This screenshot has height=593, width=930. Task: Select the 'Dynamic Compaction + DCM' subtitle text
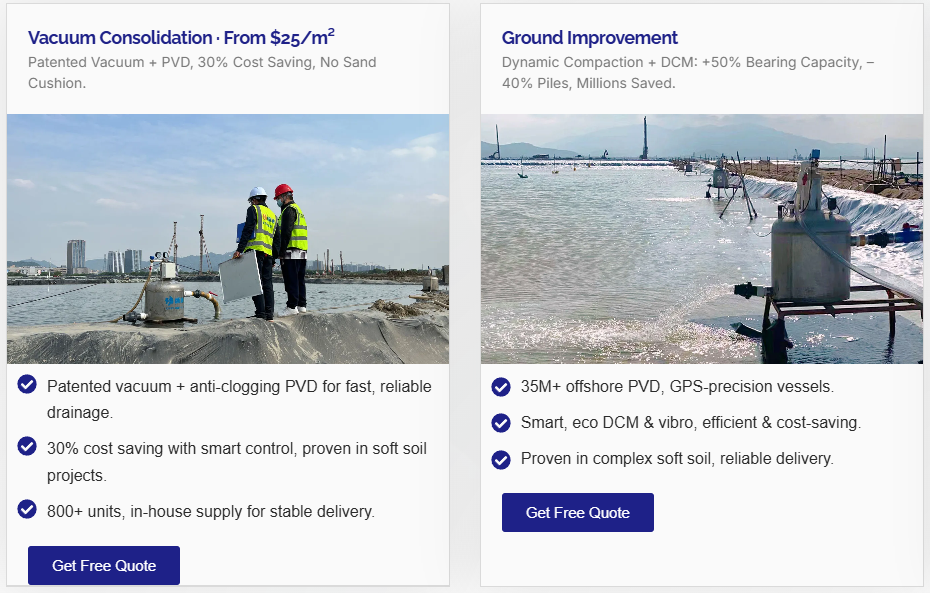(687, 72)
